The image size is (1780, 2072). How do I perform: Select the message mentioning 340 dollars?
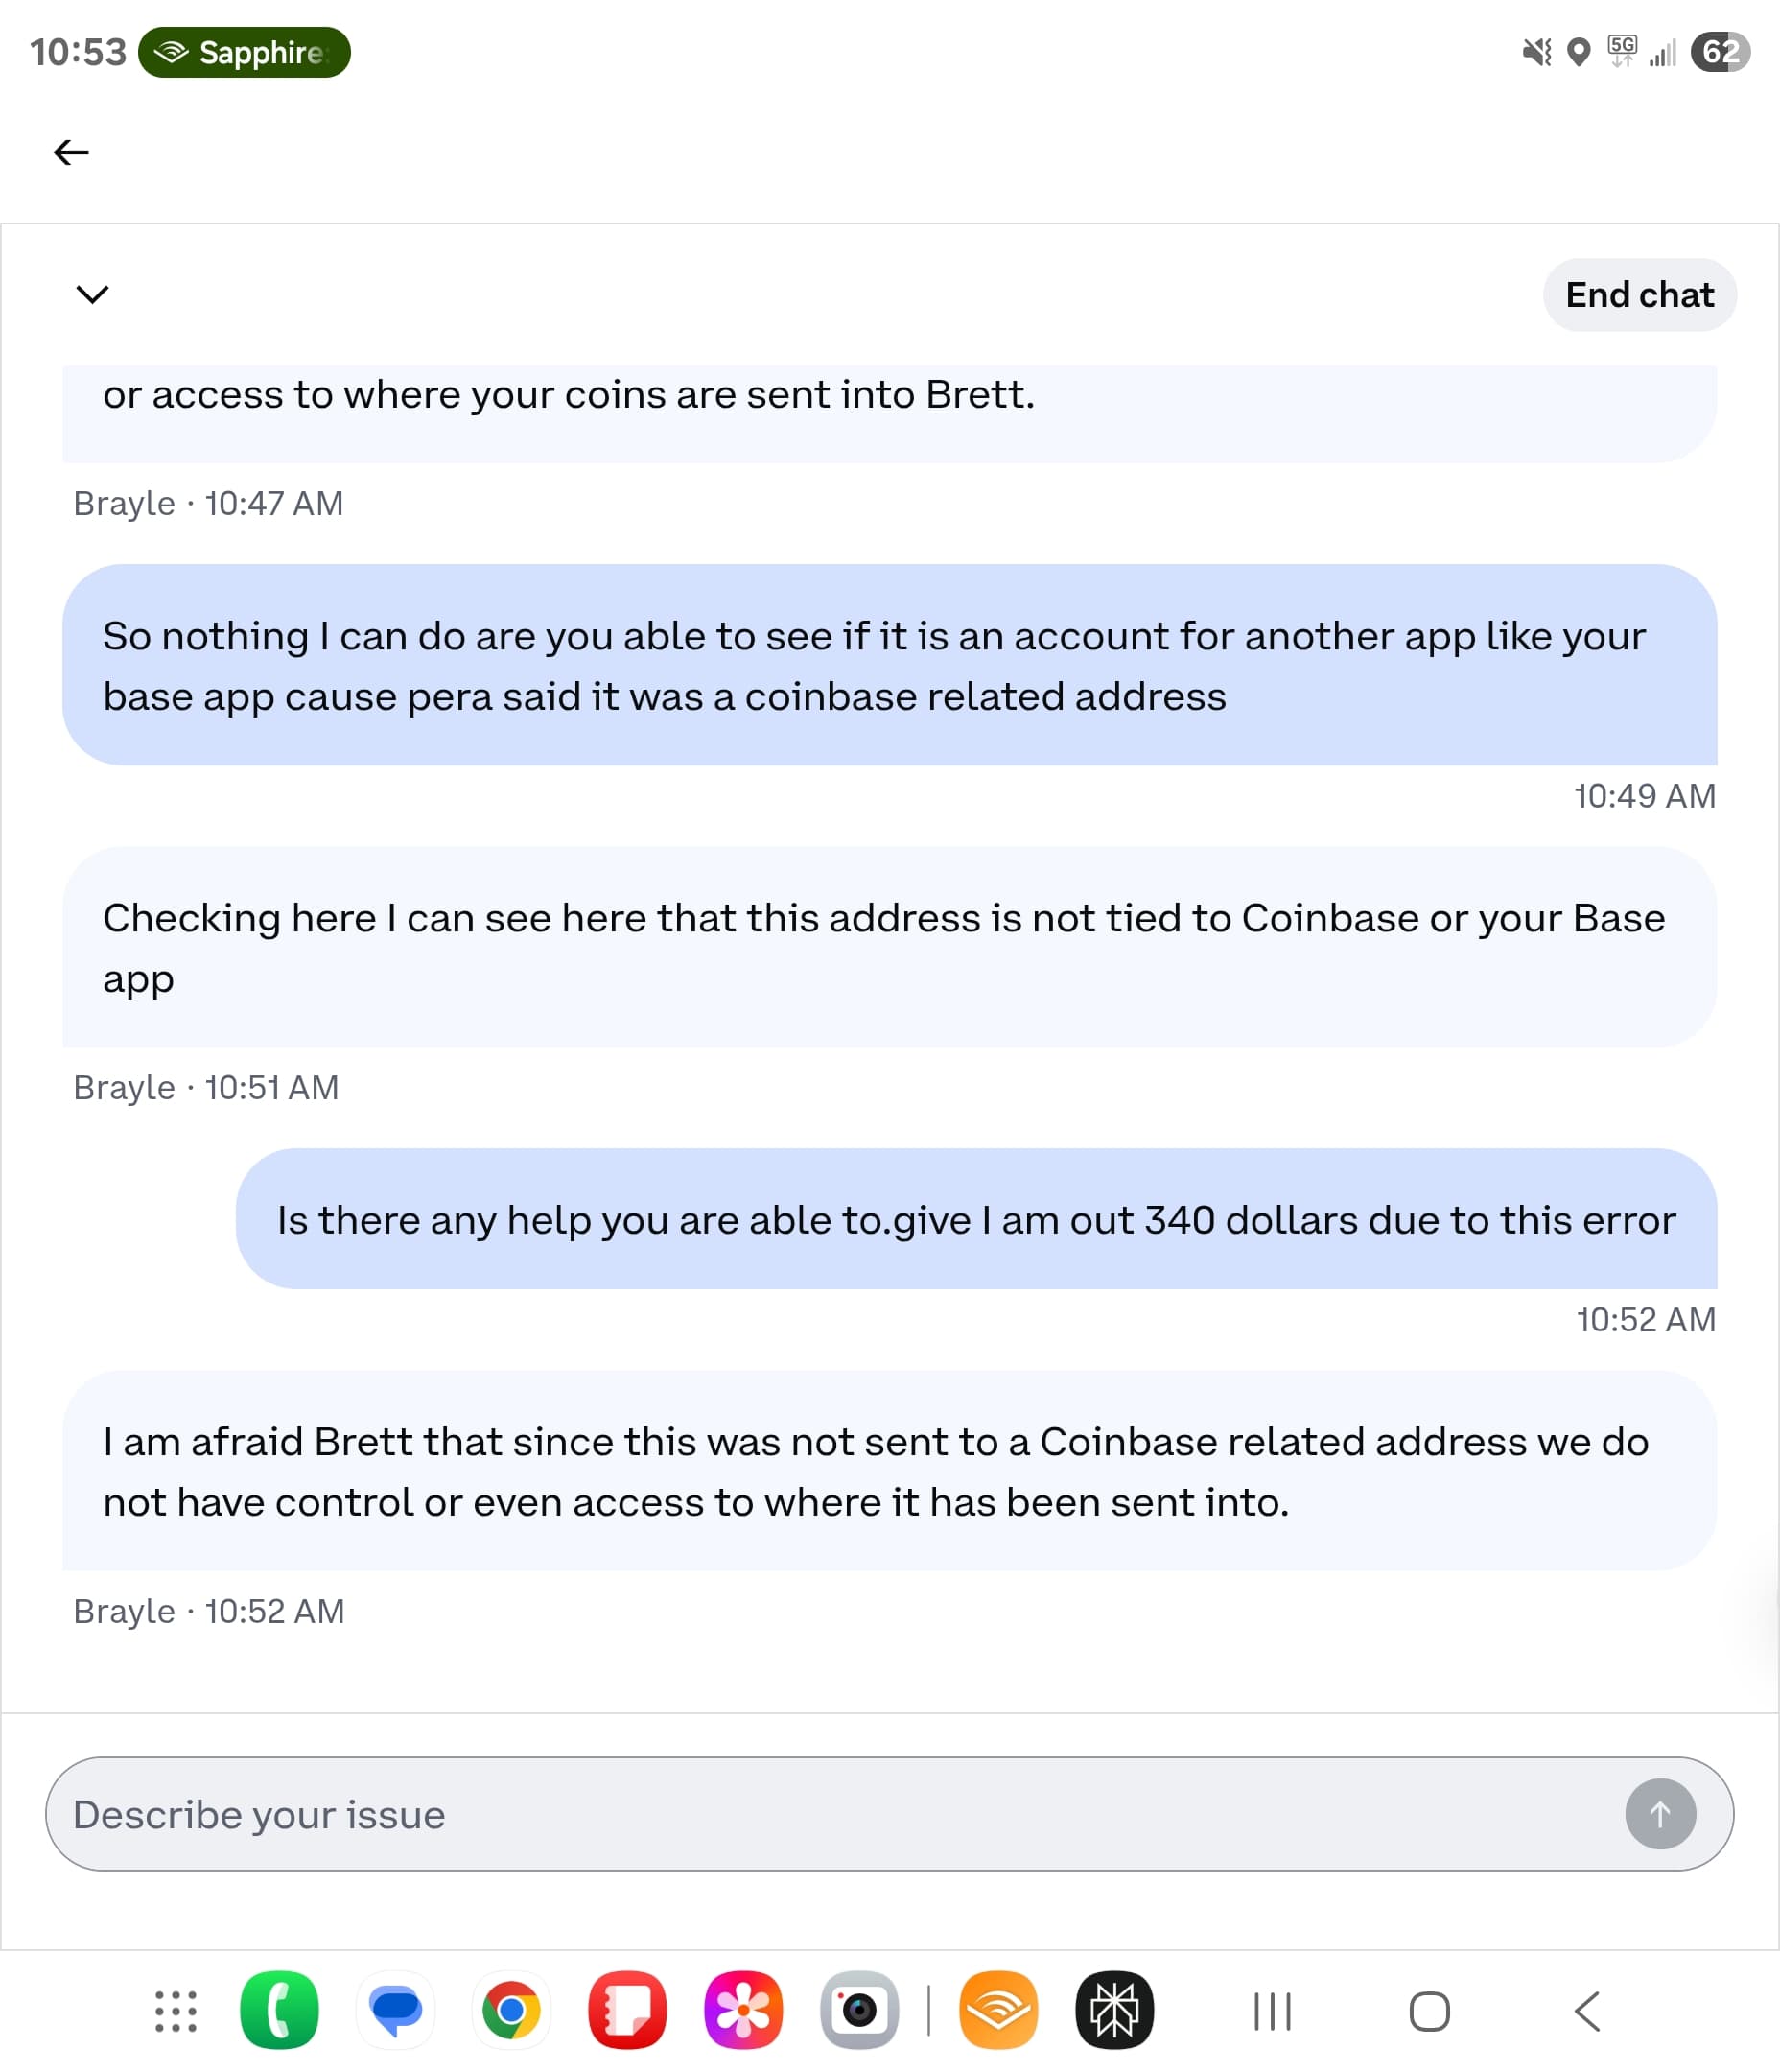[x=976, y=1219]
